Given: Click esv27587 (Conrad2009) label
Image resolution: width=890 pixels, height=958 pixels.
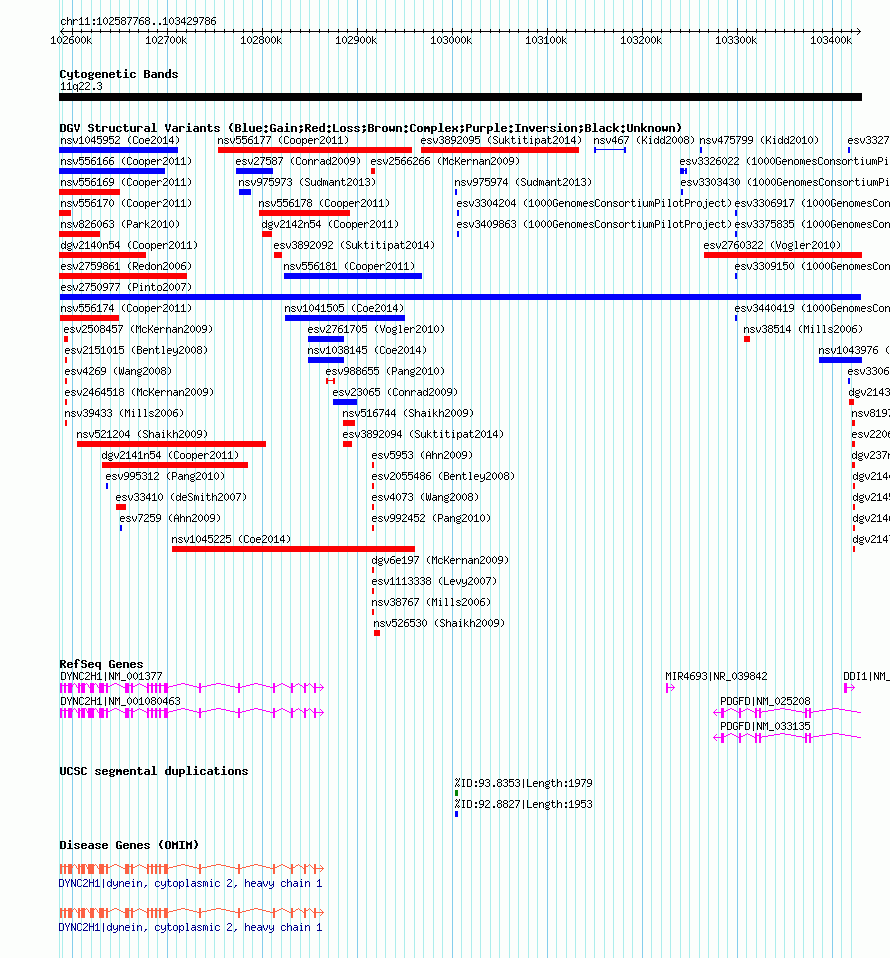Looking at the screenshot, I should (298, 161).
